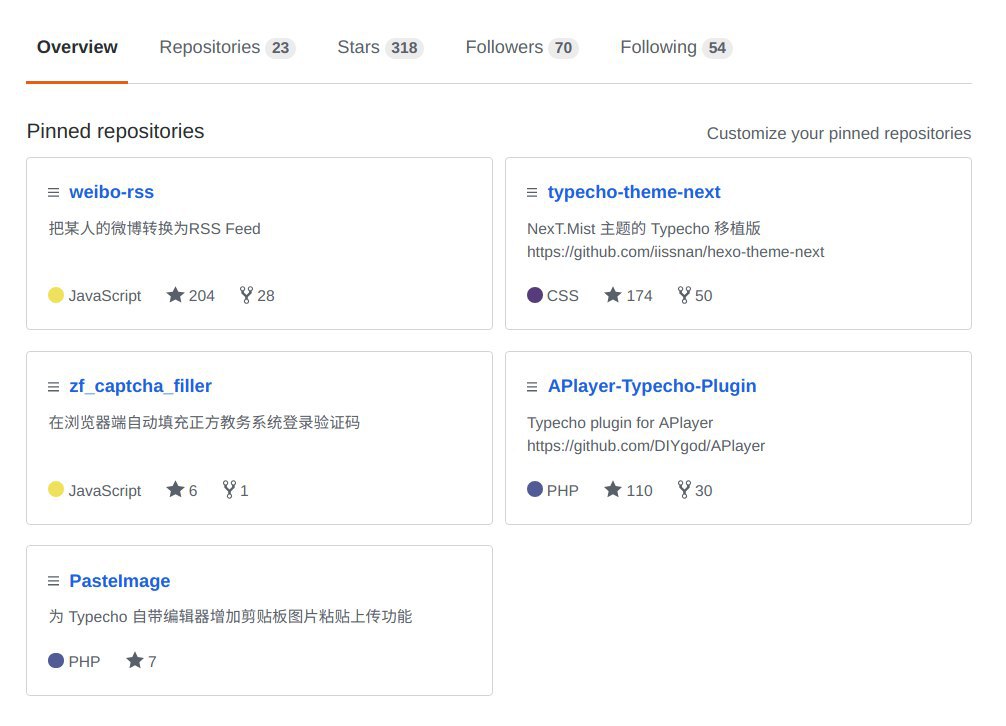Viewport: 1006px width, 726px height.
Task: Open the weibo-rss repository link
Action: (111, 192)
